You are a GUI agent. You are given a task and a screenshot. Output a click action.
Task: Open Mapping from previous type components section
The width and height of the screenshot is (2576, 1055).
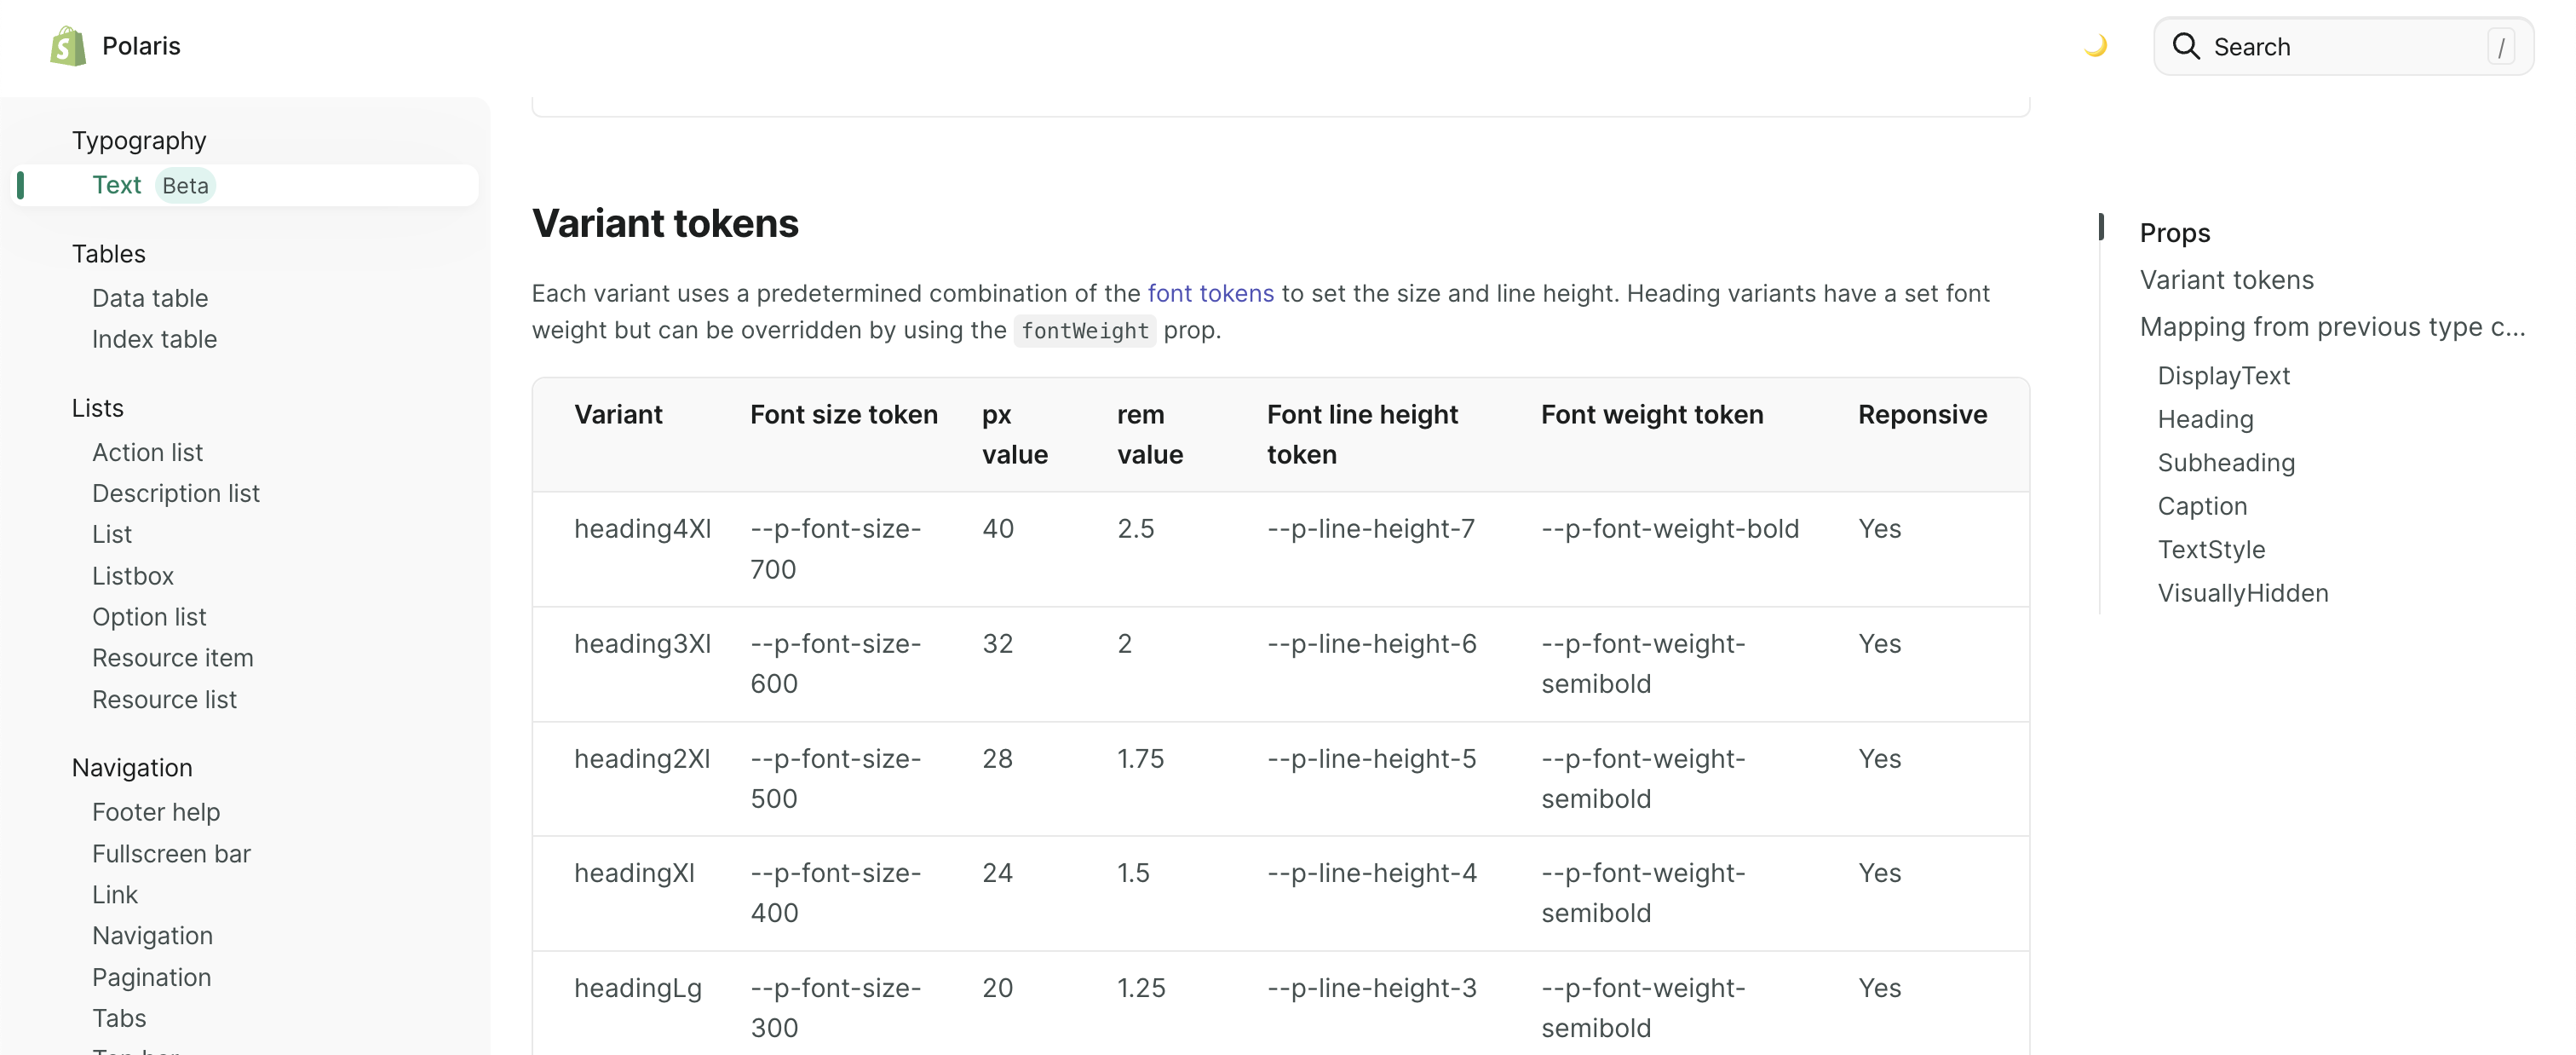(2331, 327)
